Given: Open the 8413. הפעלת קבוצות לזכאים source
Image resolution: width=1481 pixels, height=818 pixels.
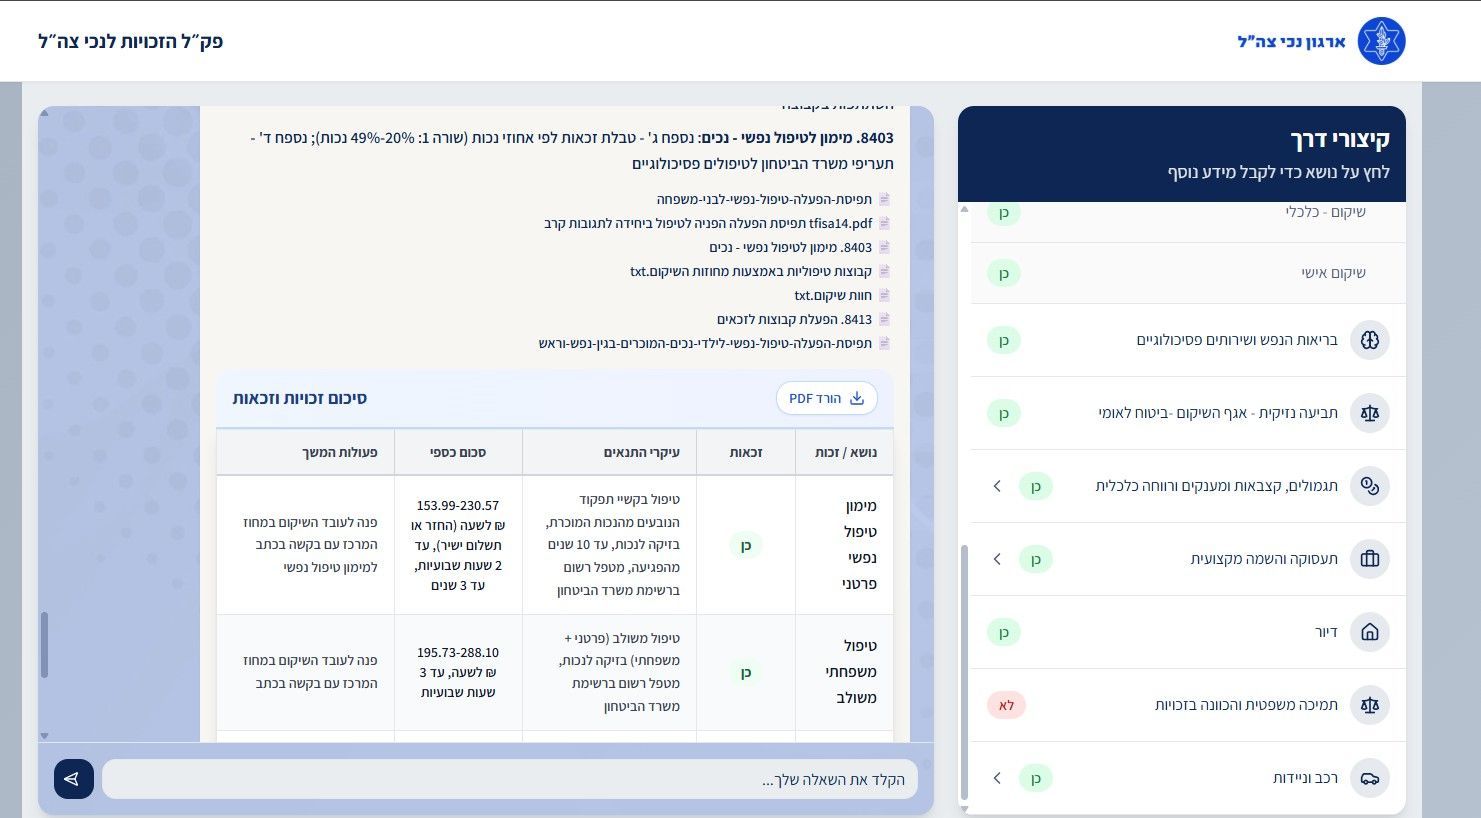Looking at the screenshot, I should click(x=794, y=319).
